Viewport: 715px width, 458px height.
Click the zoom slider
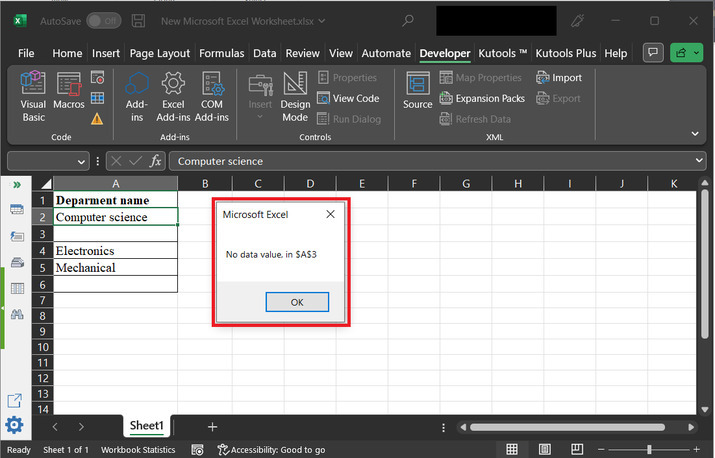(x=650, y=449)
